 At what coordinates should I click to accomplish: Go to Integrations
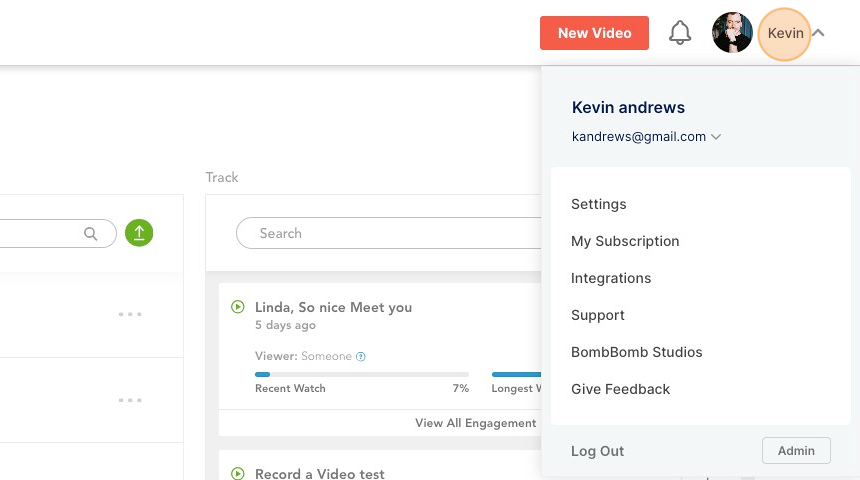click(610, 278)
